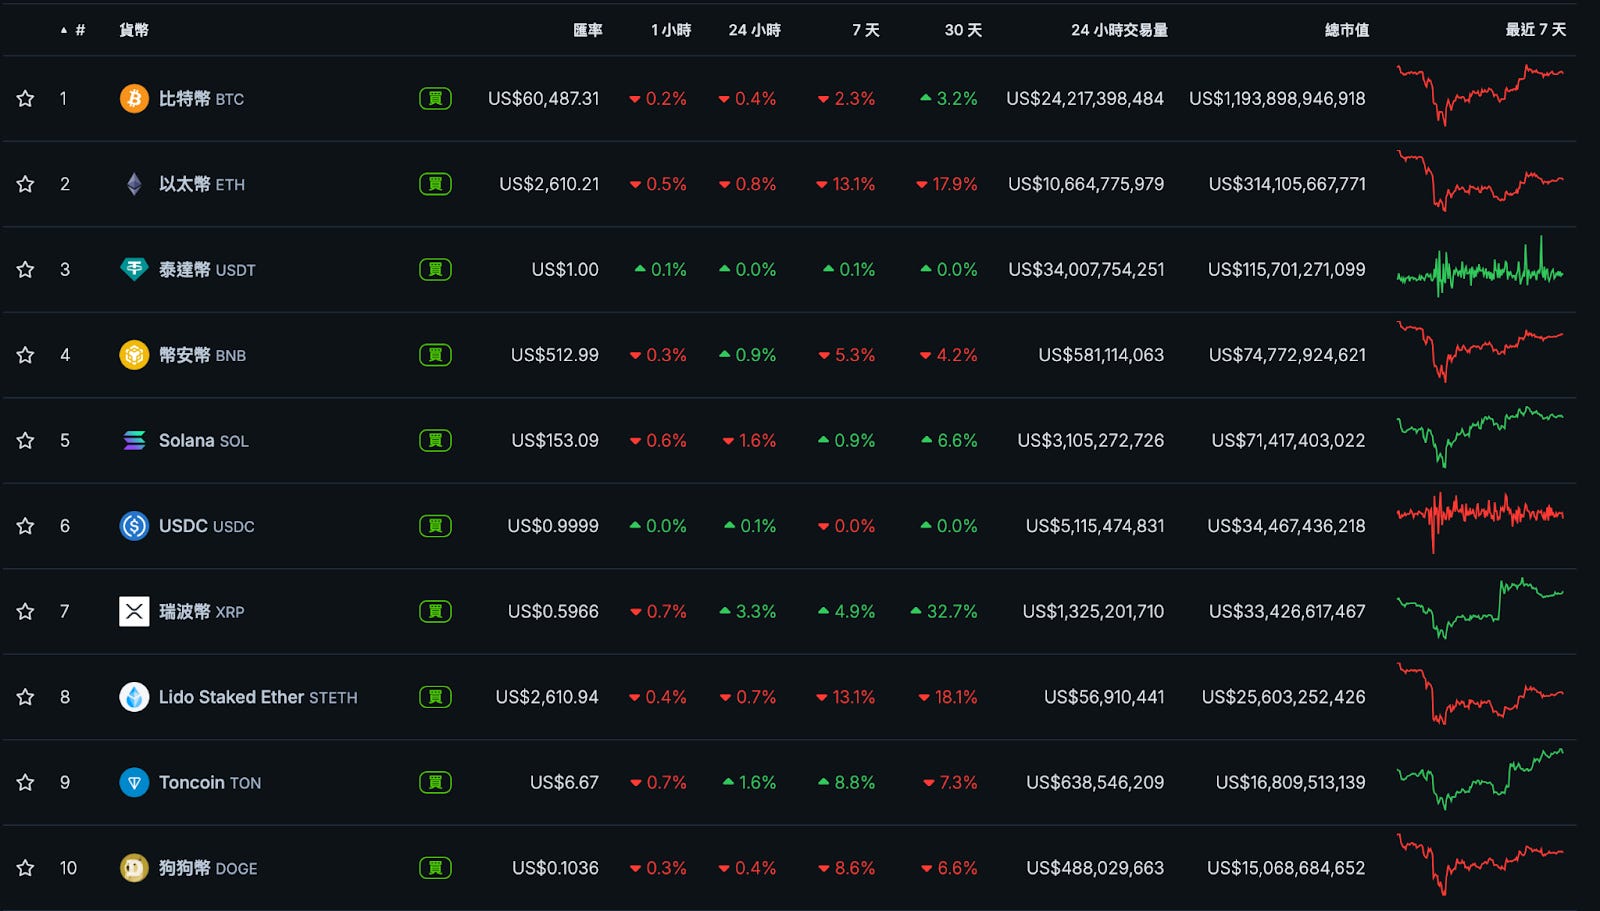Viewport: 1600px width, 911px height.
Task: Click Bitcoin price US$60,487.31
Action: [543, 99]
